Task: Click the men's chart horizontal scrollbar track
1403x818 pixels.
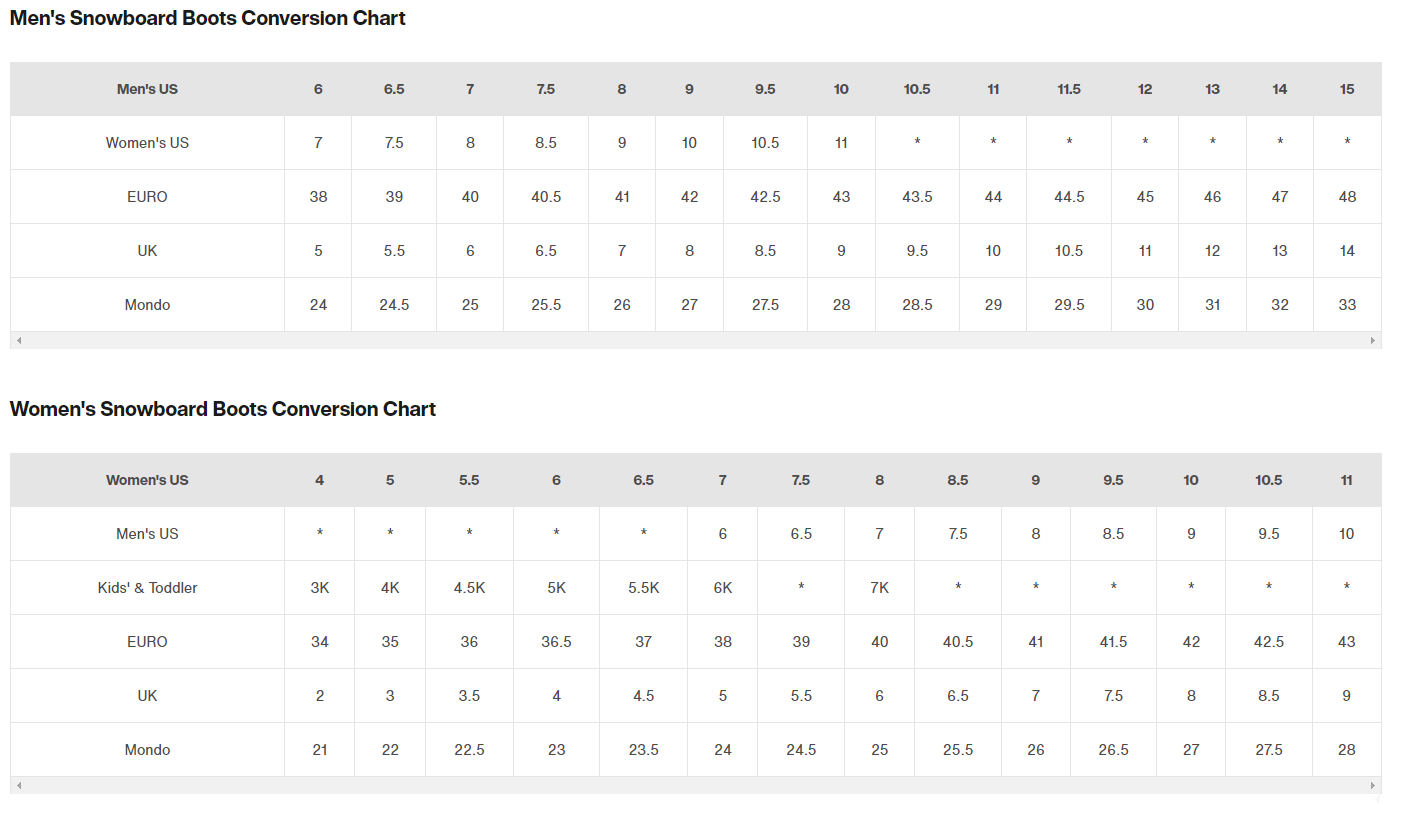Action: [x=695, y=341]
